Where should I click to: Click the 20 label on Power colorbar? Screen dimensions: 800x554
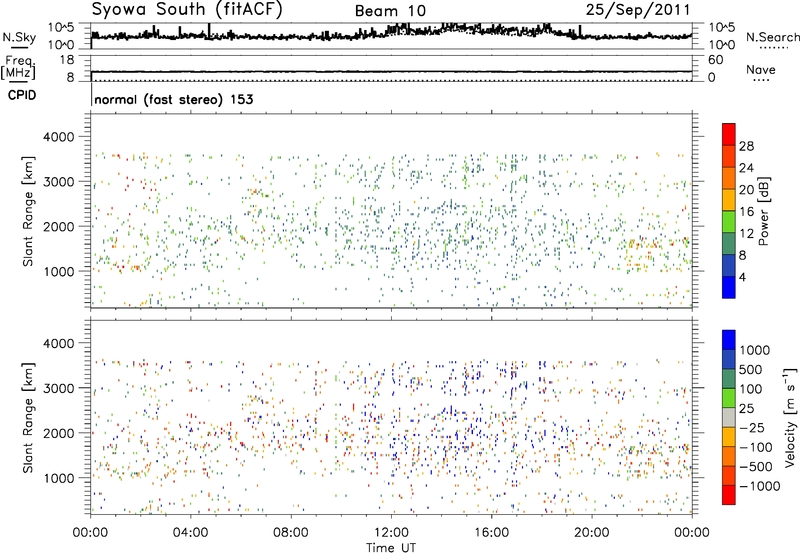tap(746, 190)
